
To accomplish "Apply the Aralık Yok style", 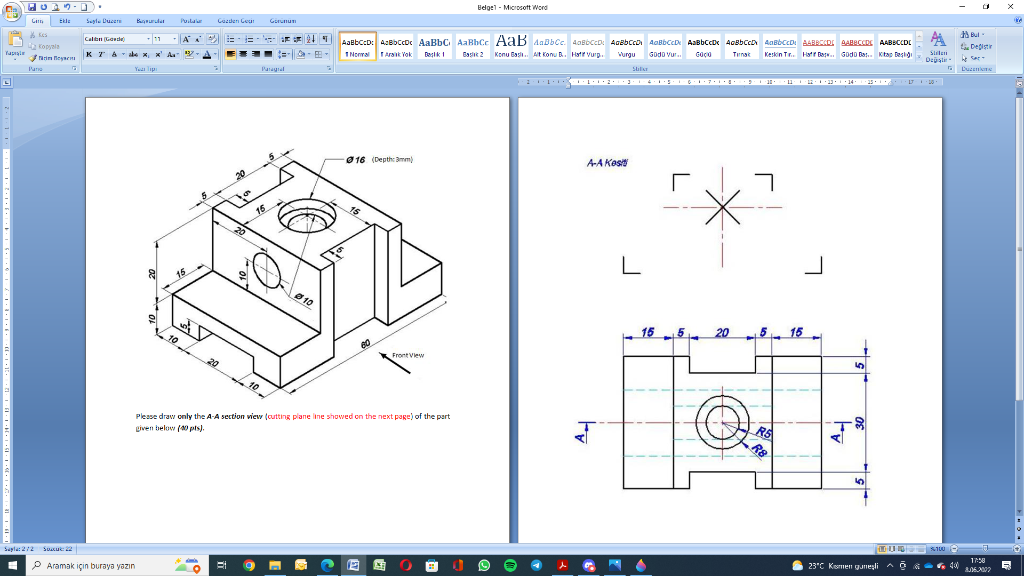I will click(396, 46).
